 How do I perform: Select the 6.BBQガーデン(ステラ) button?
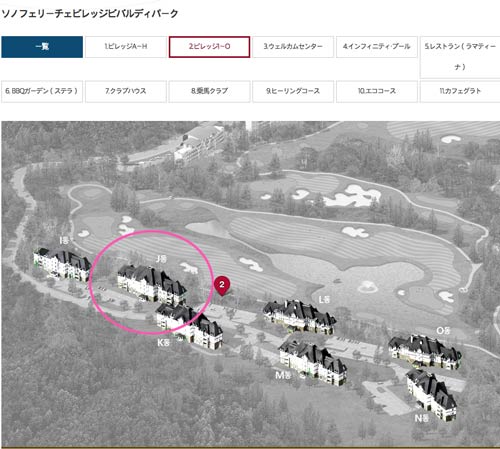[x=42, y=91]
